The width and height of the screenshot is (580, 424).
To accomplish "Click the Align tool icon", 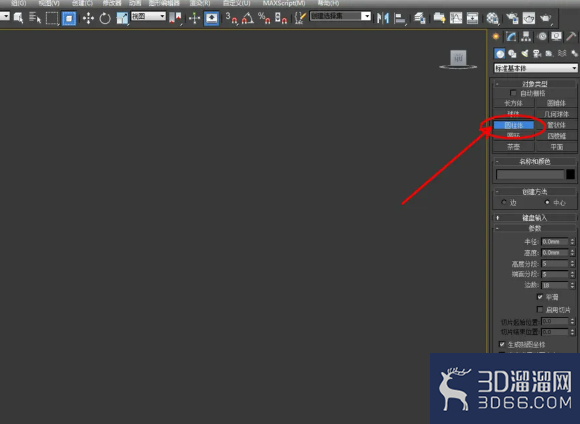I will coord(400,18).
